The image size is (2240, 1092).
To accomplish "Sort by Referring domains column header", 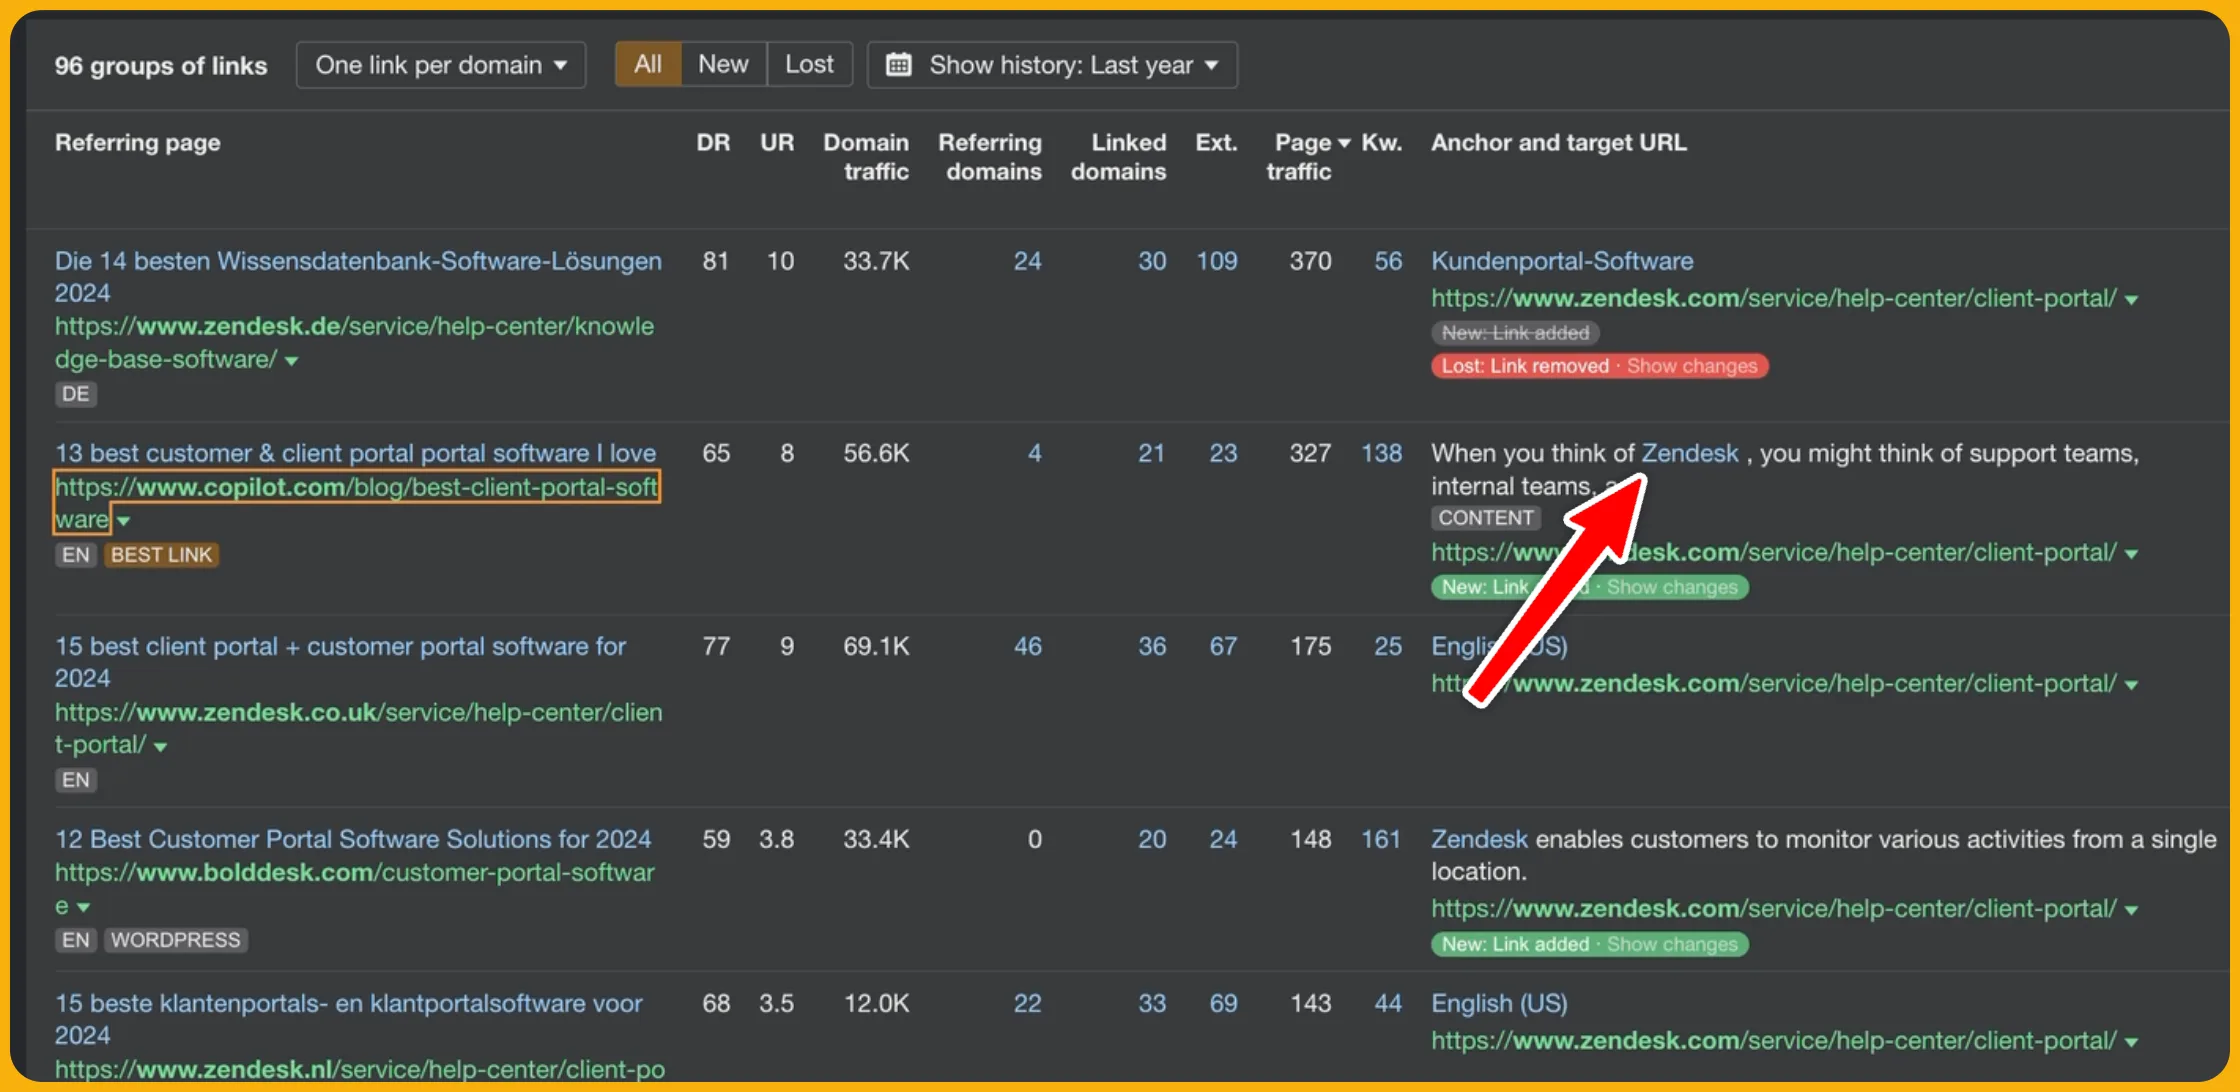I will (x=990, y=157).
